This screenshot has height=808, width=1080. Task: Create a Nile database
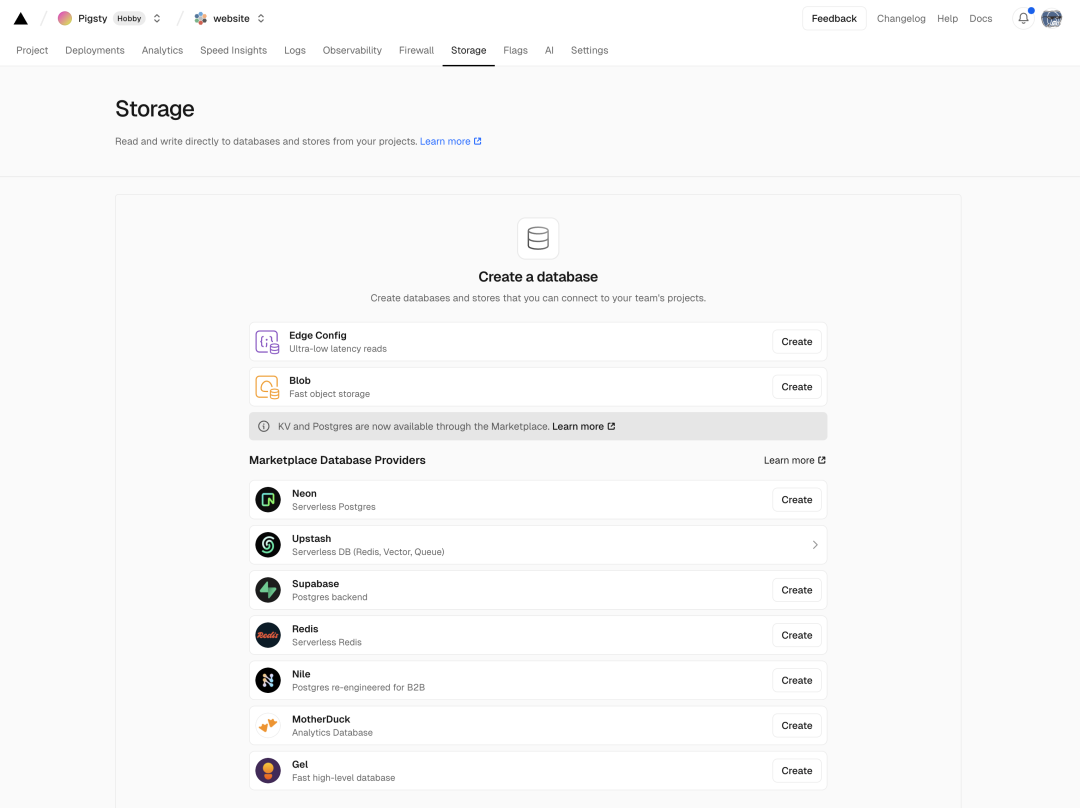[796, 680]
